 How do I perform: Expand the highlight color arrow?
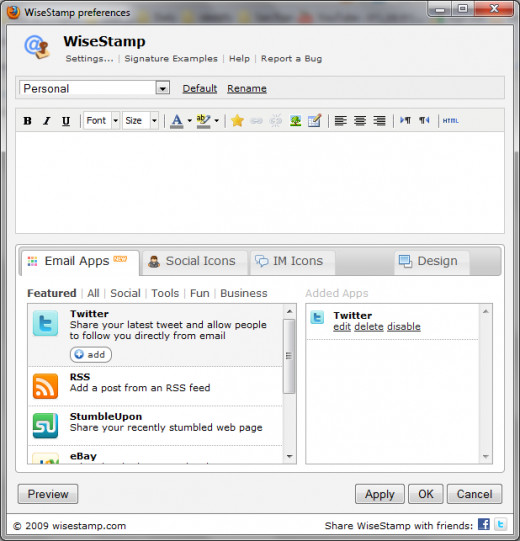pos(216,121)
